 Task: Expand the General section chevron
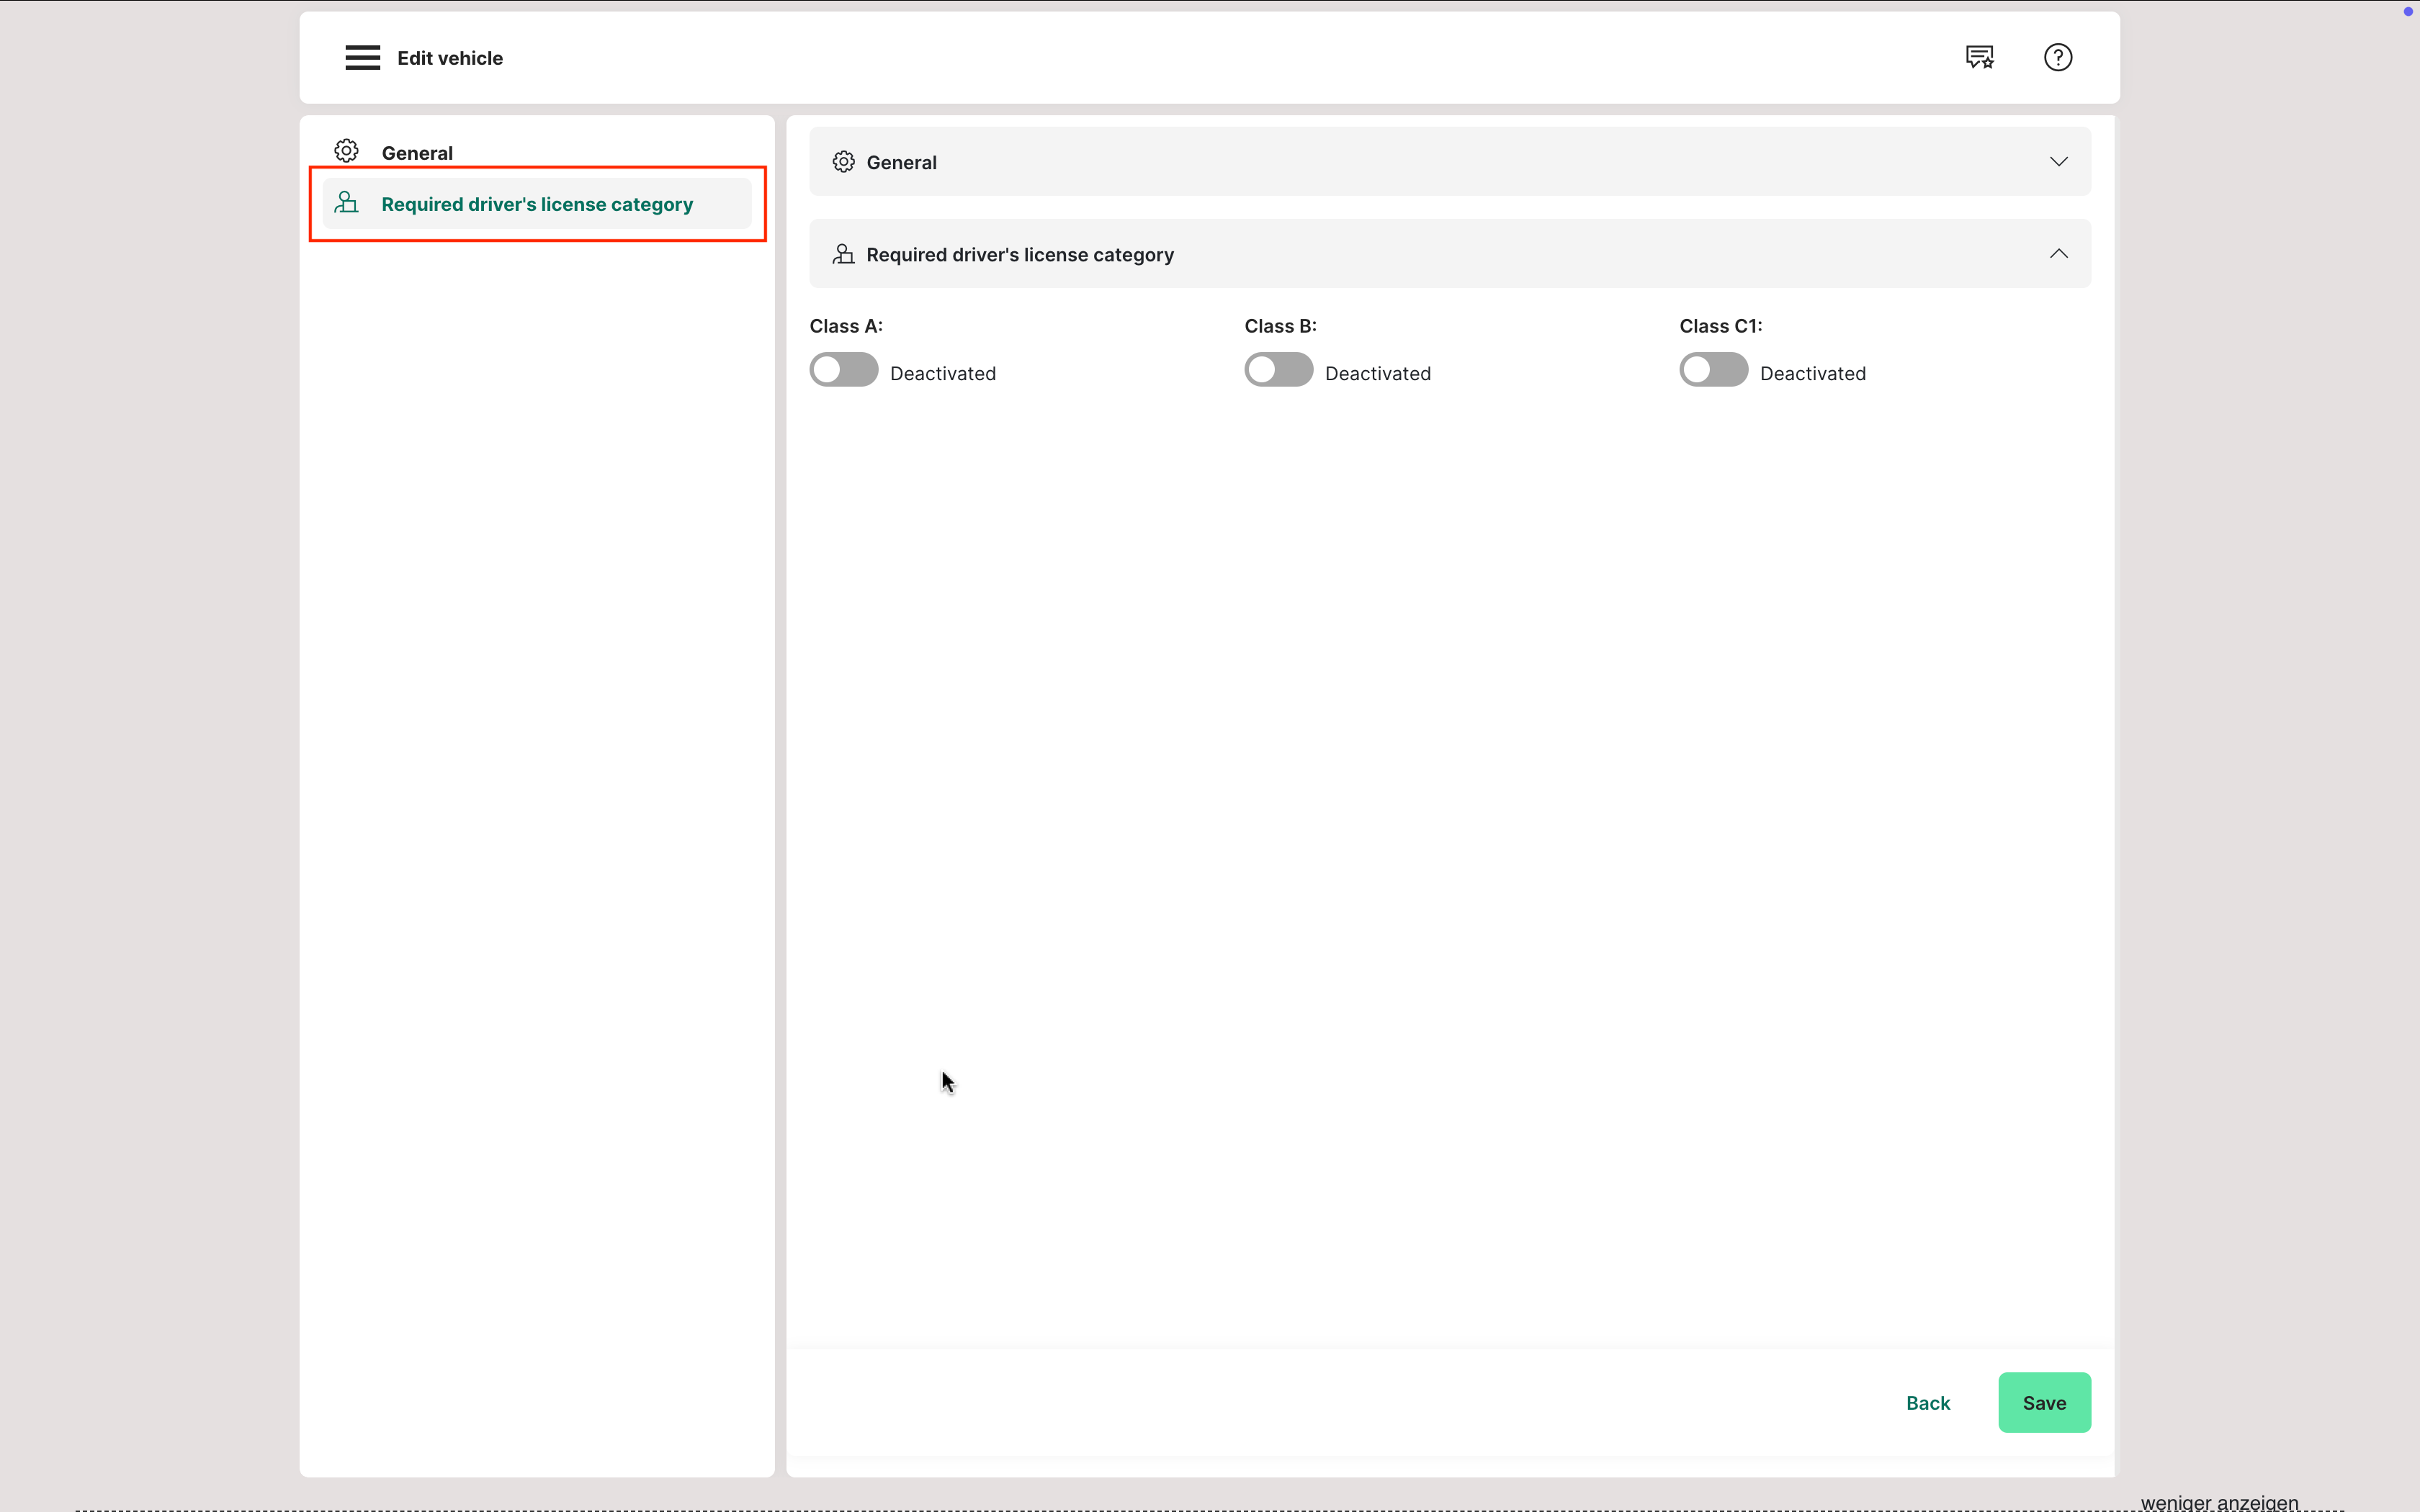point(2058,162)
